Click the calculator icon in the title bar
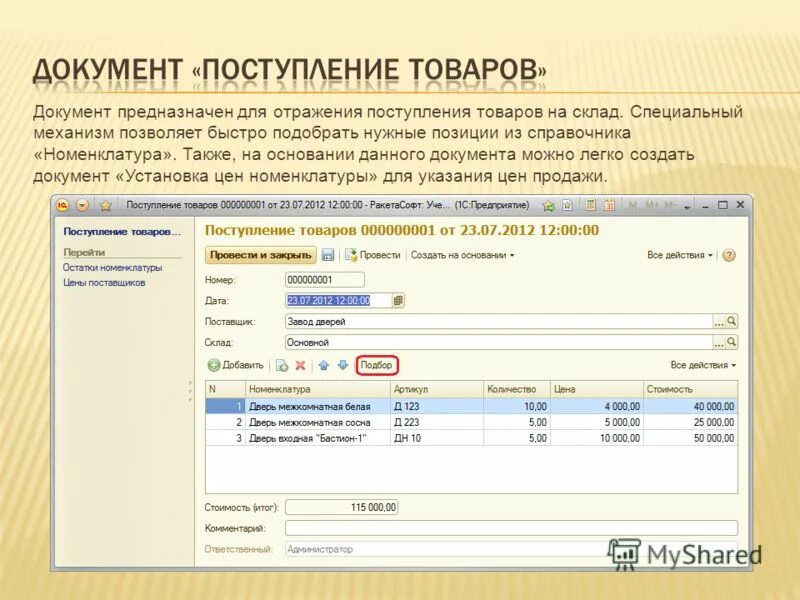Viewport: 800px width, 600px height. 590,205
